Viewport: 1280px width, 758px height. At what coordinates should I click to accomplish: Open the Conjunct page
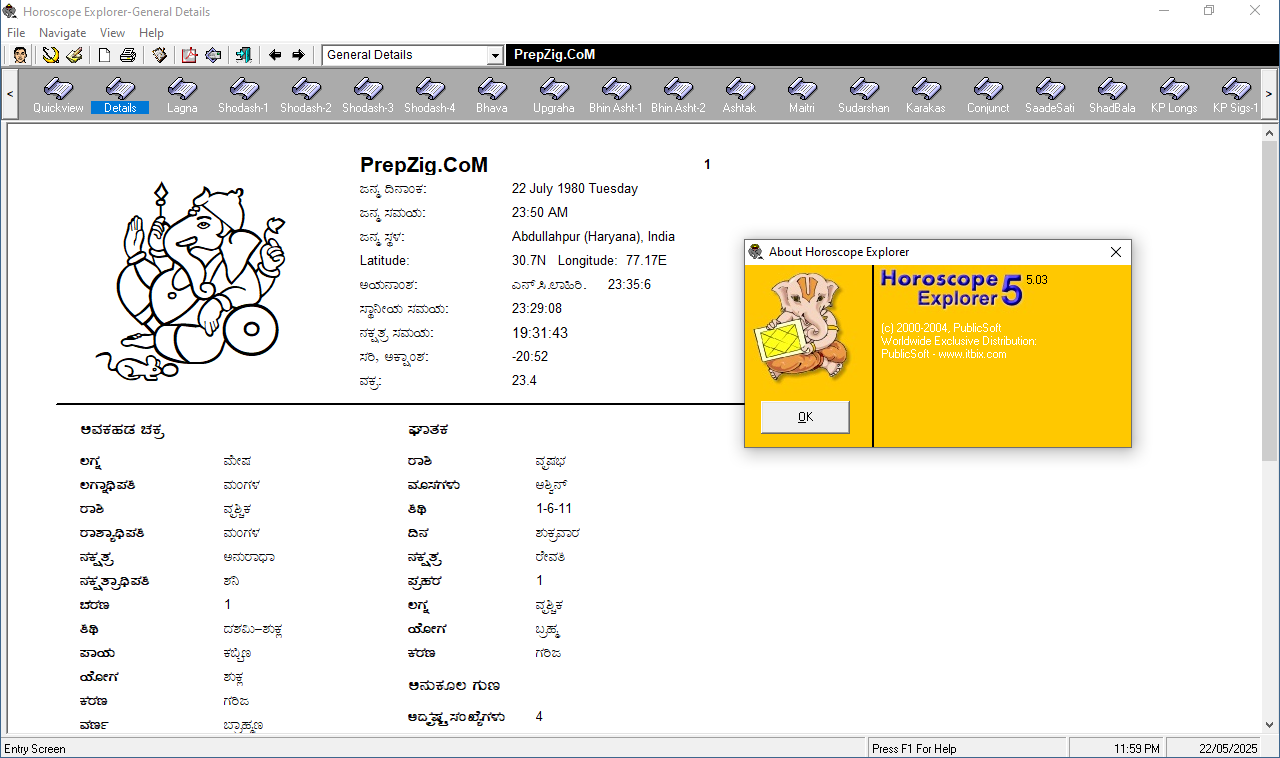988,95
